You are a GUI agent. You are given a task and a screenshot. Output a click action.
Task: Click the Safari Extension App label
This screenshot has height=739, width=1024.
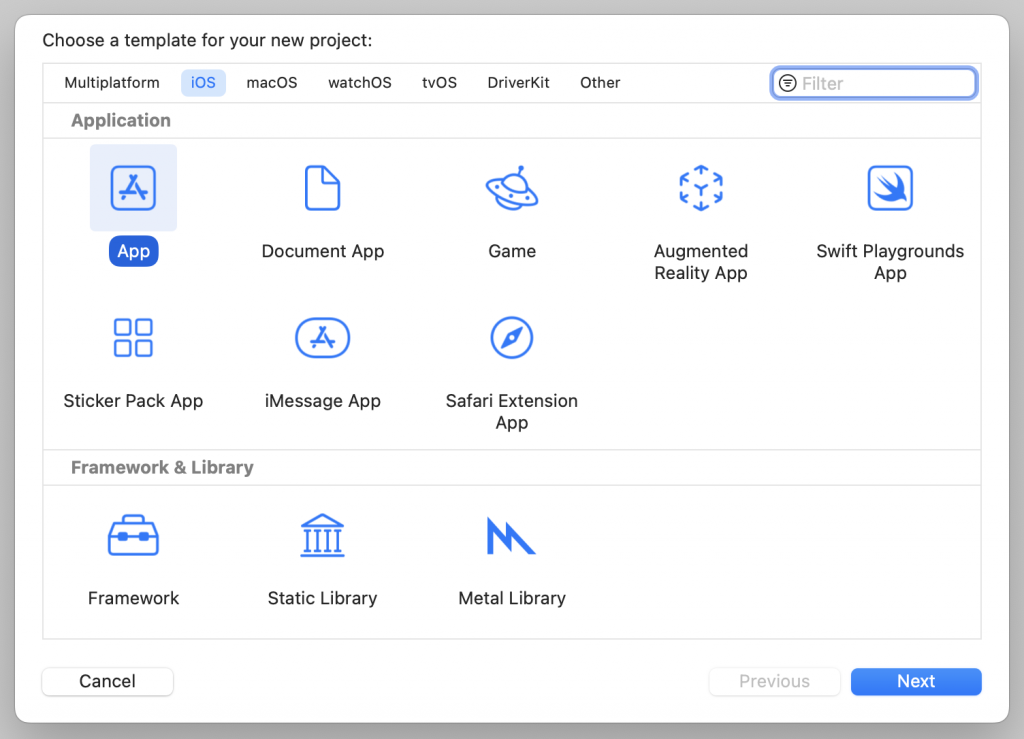click(x=512, y=411)
